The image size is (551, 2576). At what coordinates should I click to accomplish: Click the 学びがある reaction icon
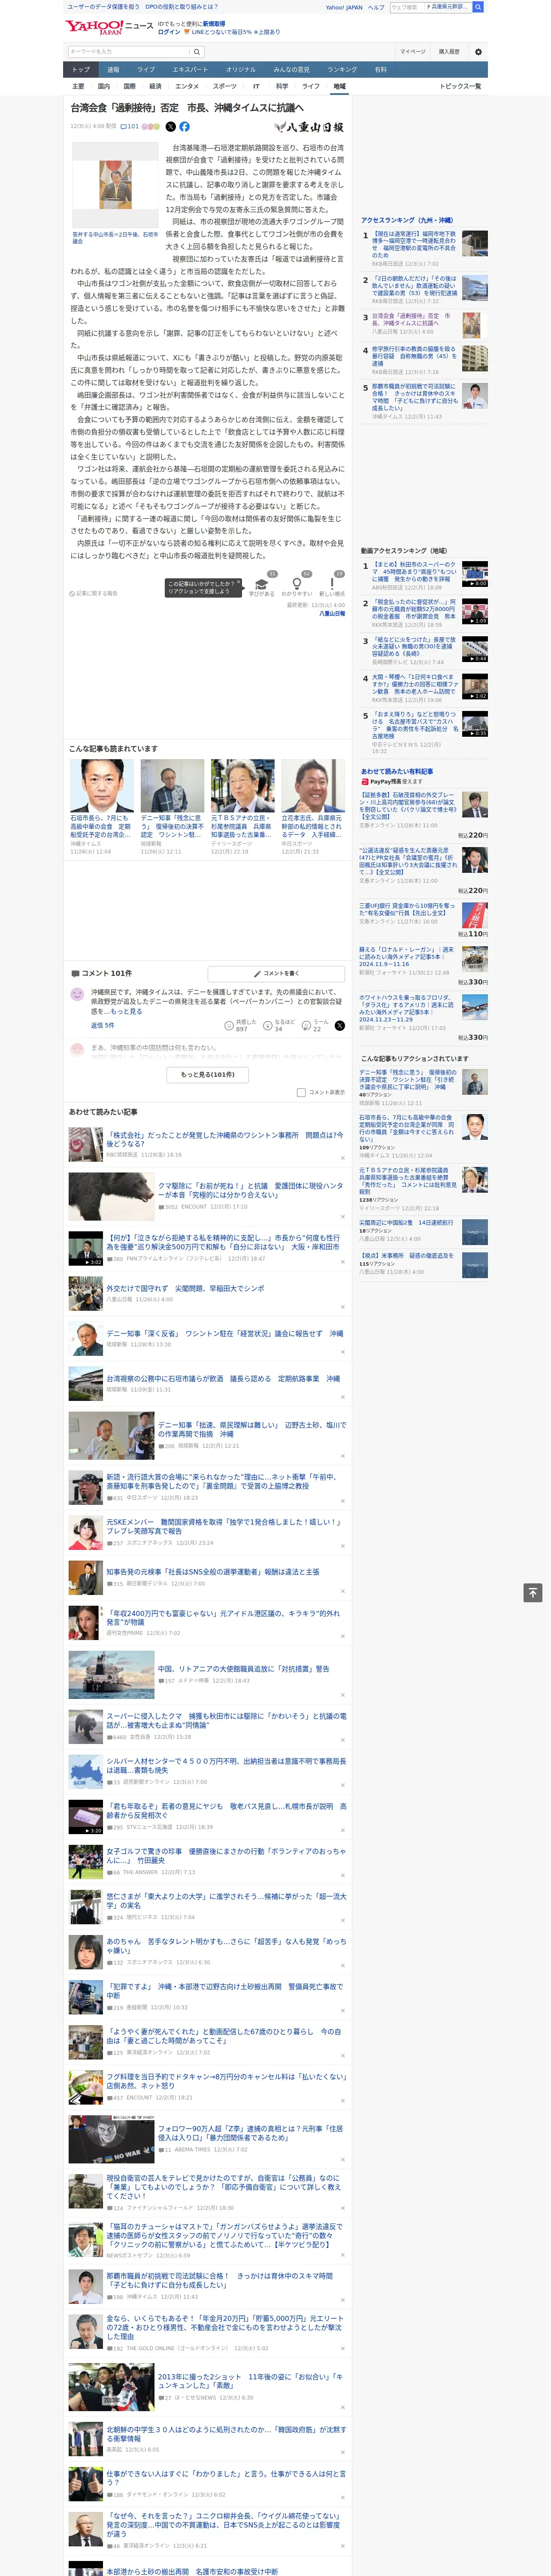[x=262, y=583]
